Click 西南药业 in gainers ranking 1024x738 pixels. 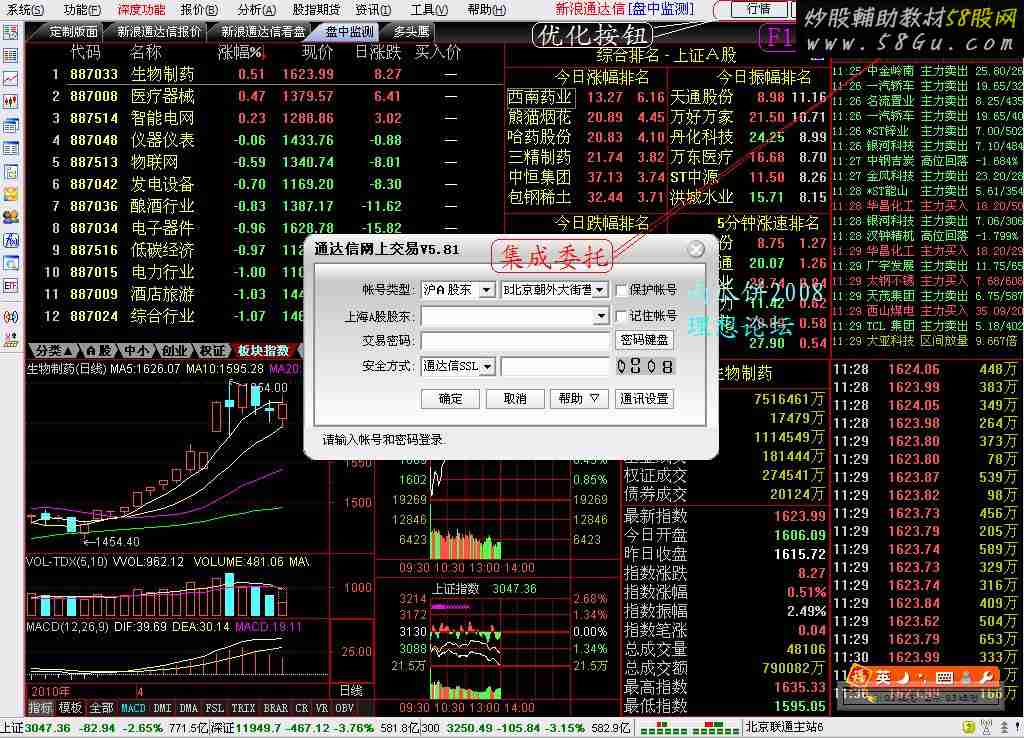539,98
